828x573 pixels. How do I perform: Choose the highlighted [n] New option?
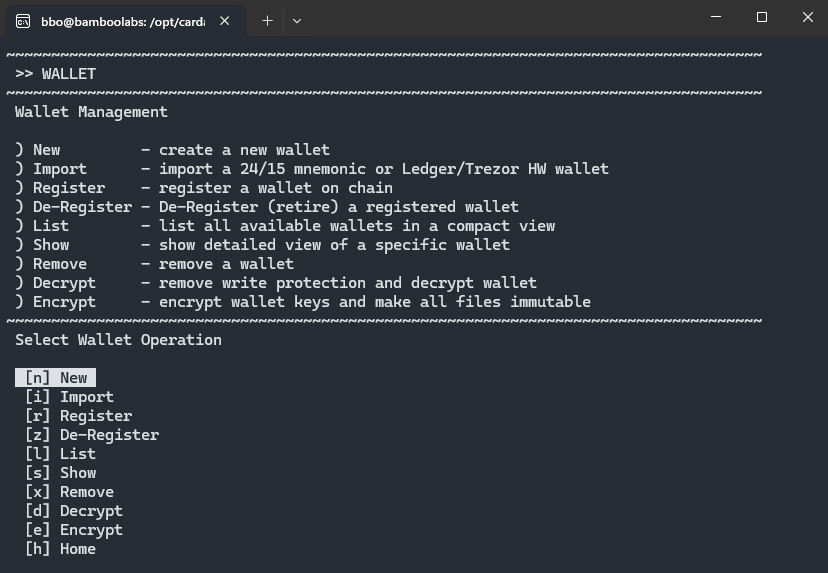click(55, 378)
